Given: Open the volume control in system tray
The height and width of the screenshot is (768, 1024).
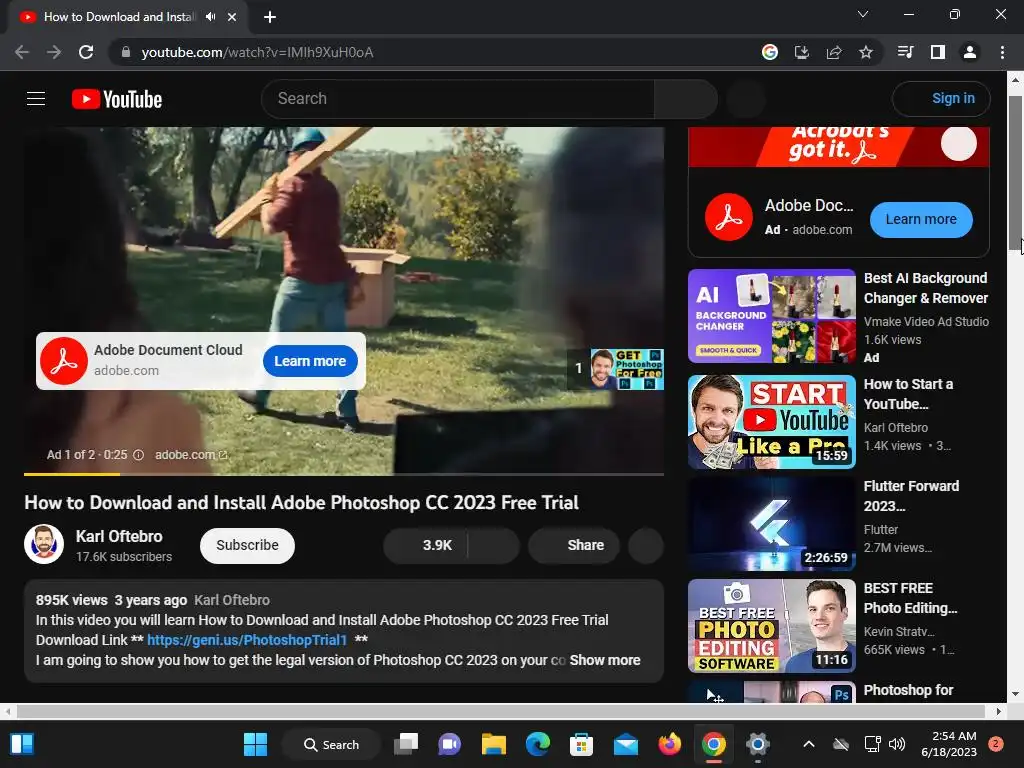Looking at the screenshot, I should click(x=897, y=744).
